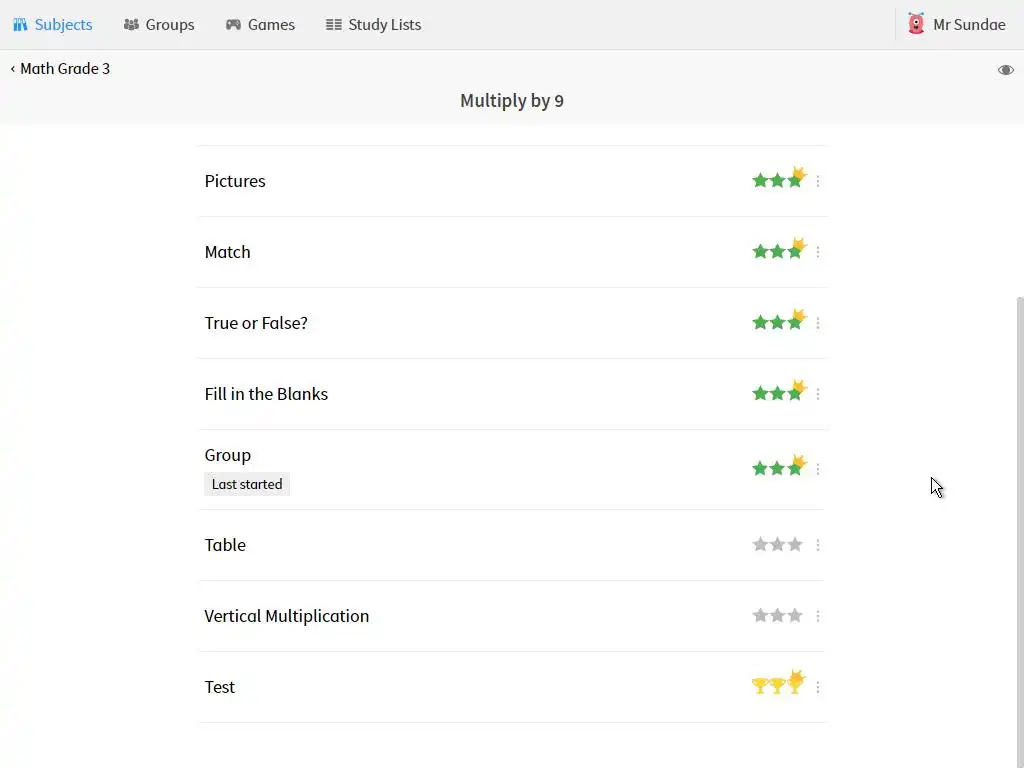
Task: Expand options for Vertical Multiplication
Action: coord(818,616)
